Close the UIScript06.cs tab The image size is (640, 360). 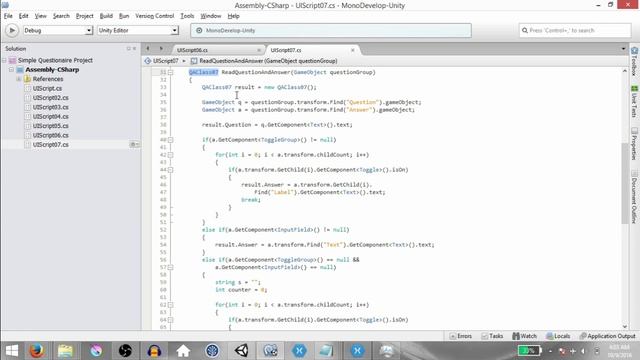point(259,50)
